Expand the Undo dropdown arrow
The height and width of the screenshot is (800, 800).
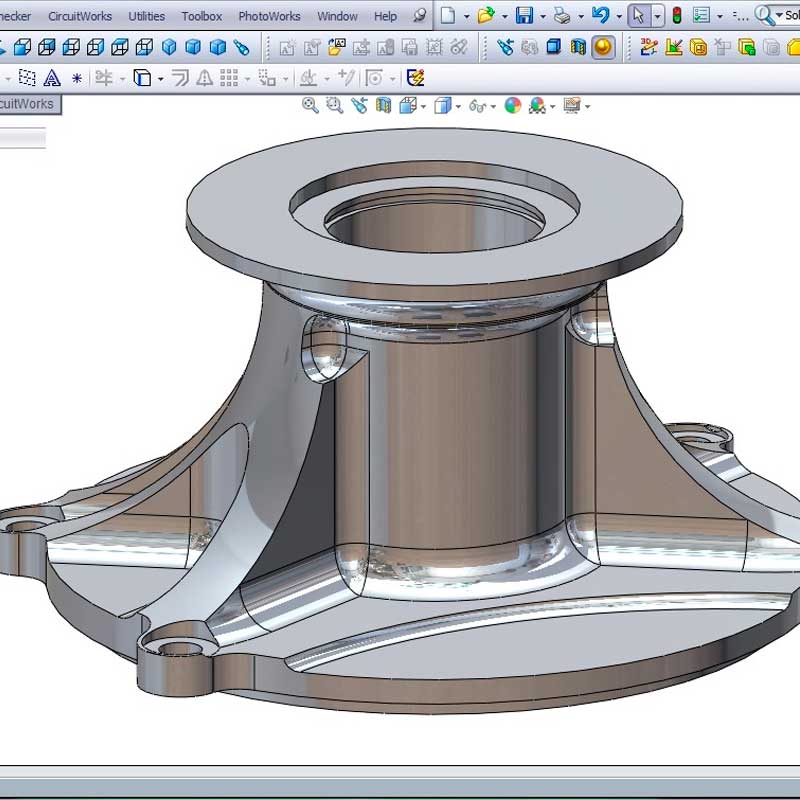point(619,16)
